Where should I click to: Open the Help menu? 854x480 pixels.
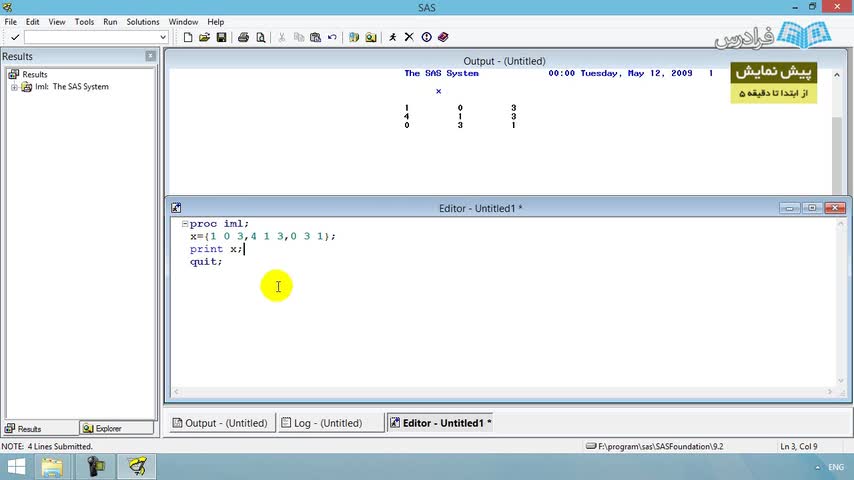click(x=216, y=22)
